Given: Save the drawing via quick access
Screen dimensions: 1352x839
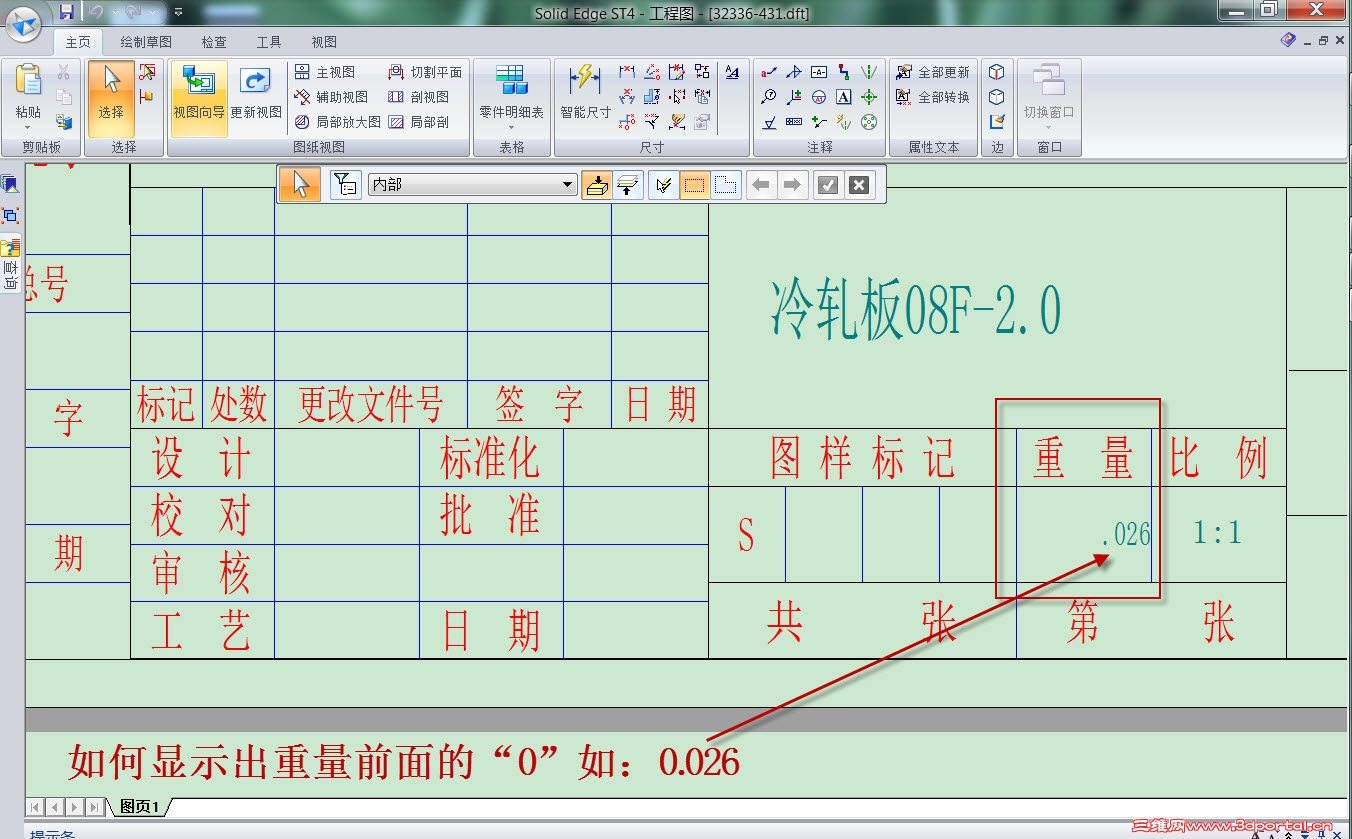Looking at the screenshot, I should [67, 12].
